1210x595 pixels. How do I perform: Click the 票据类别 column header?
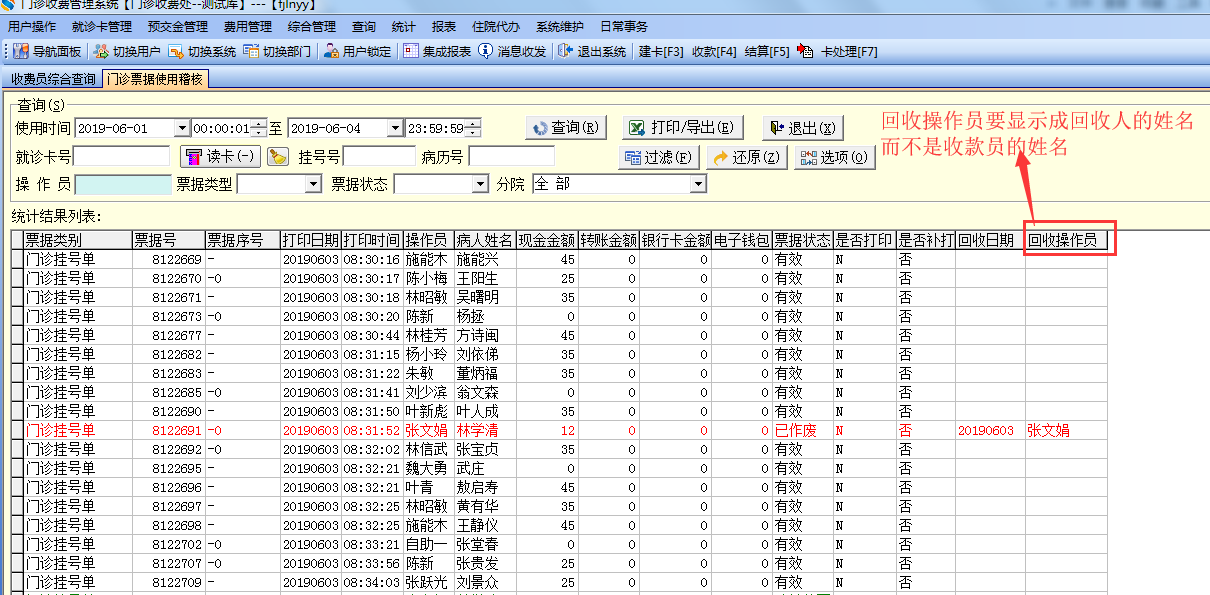(x=78, y=240)
